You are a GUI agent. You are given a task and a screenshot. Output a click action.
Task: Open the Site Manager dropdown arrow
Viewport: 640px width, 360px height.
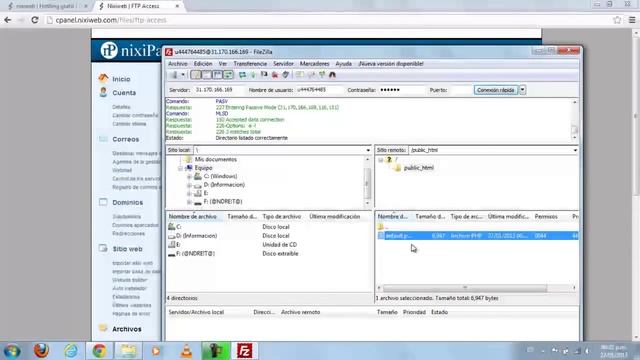click(183, 75)
